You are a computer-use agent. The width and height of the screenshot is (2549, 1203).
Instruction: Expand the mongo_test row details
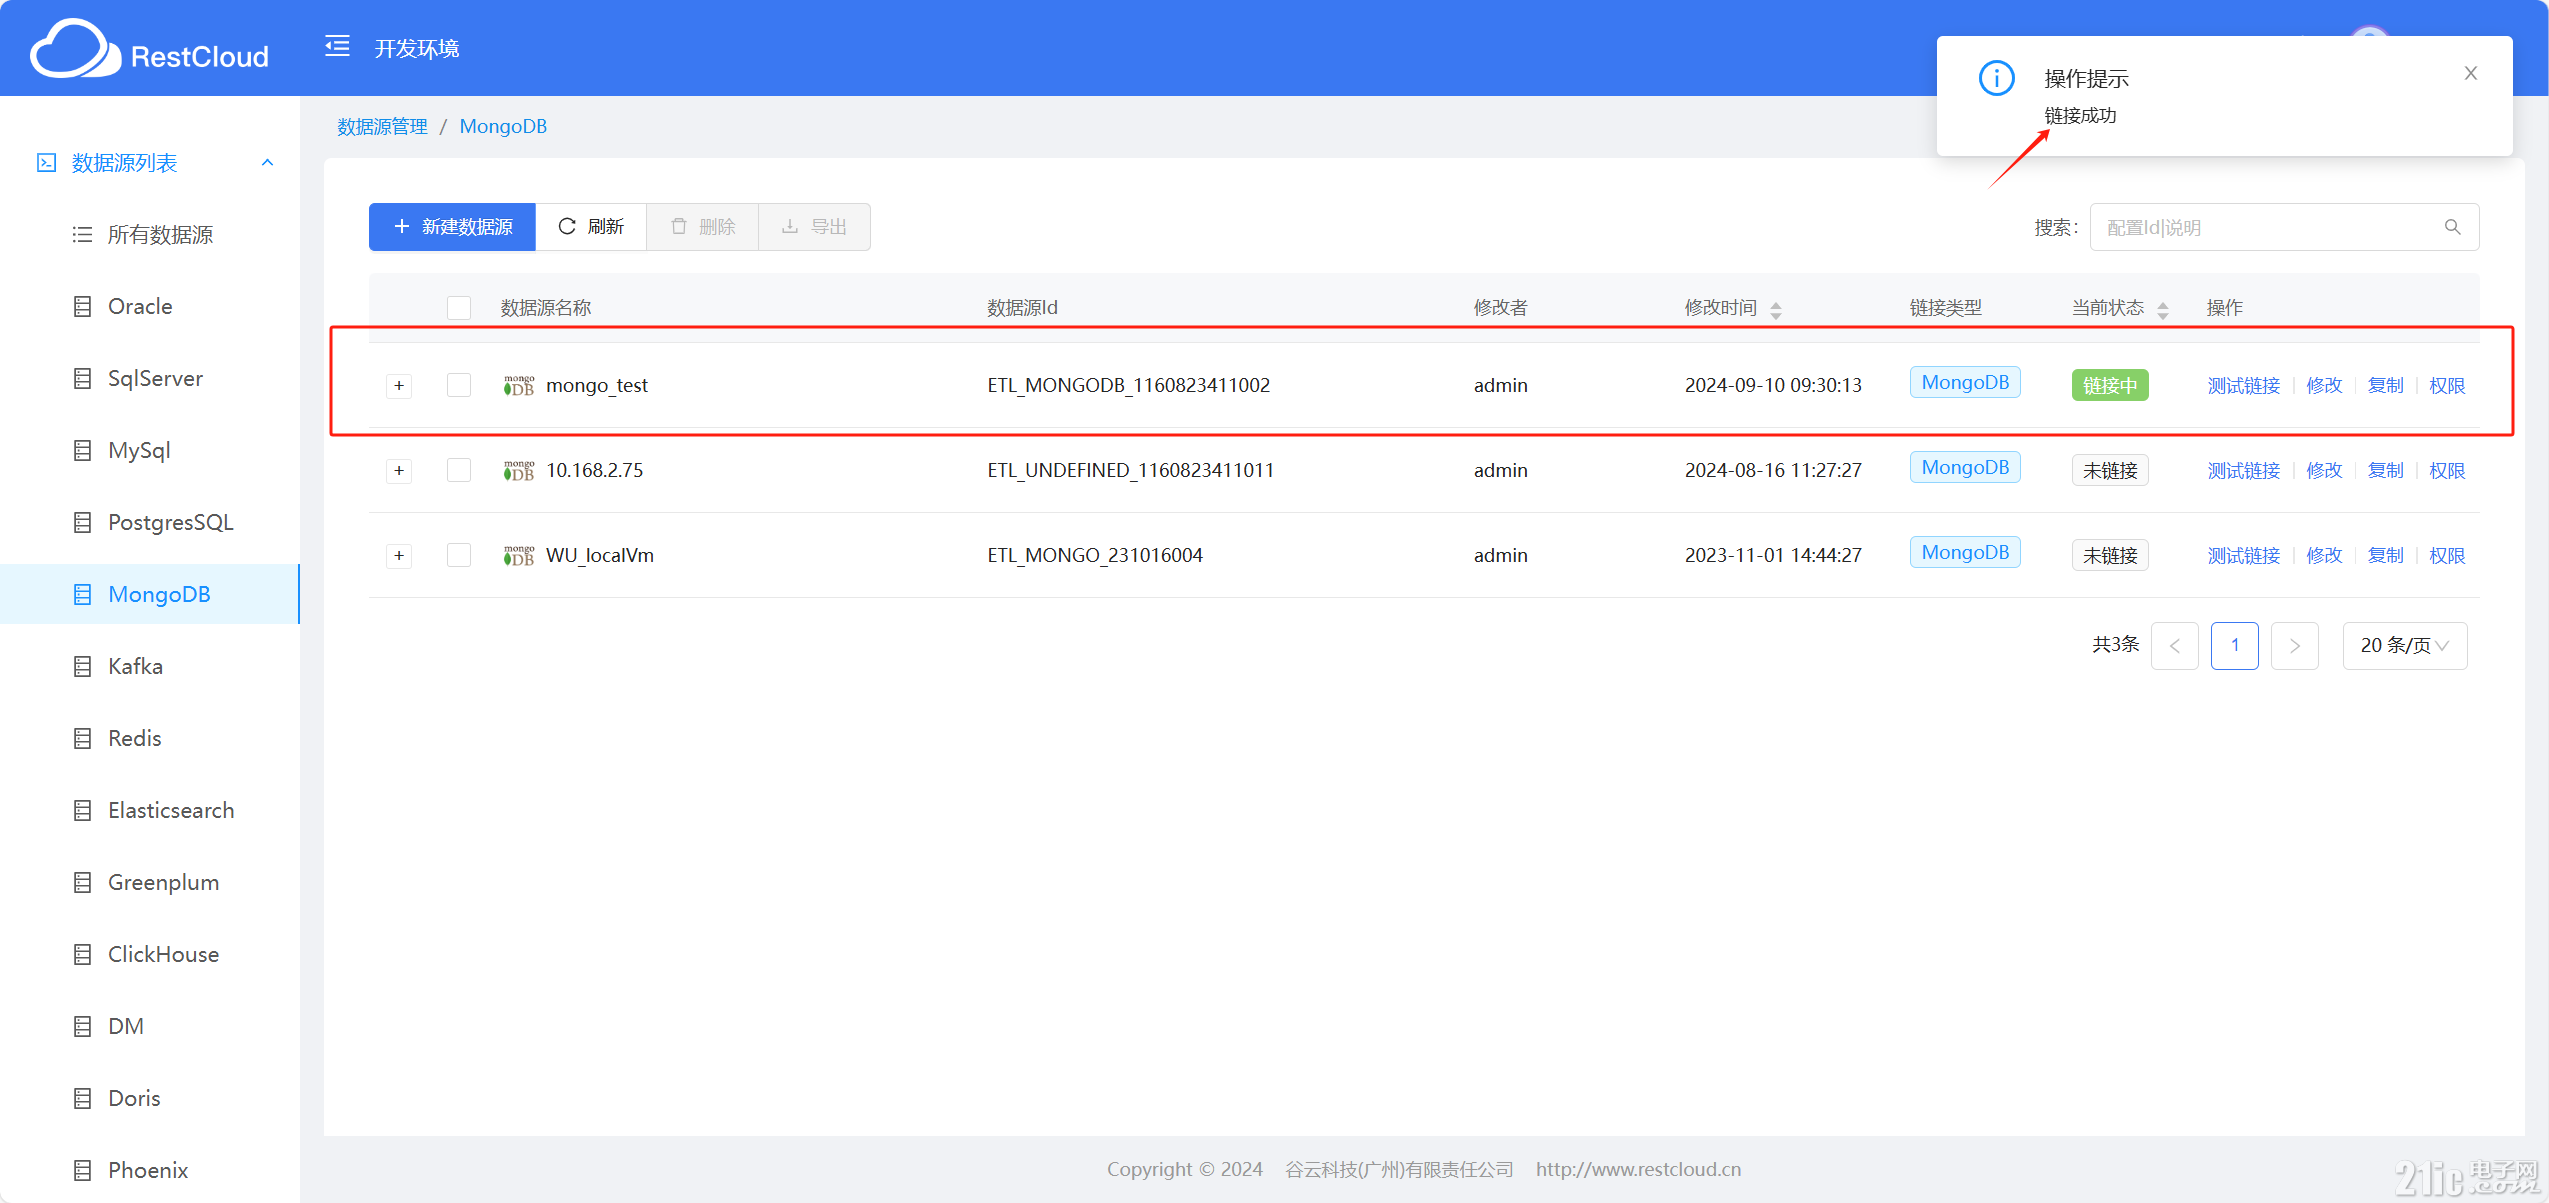[399, 385]
